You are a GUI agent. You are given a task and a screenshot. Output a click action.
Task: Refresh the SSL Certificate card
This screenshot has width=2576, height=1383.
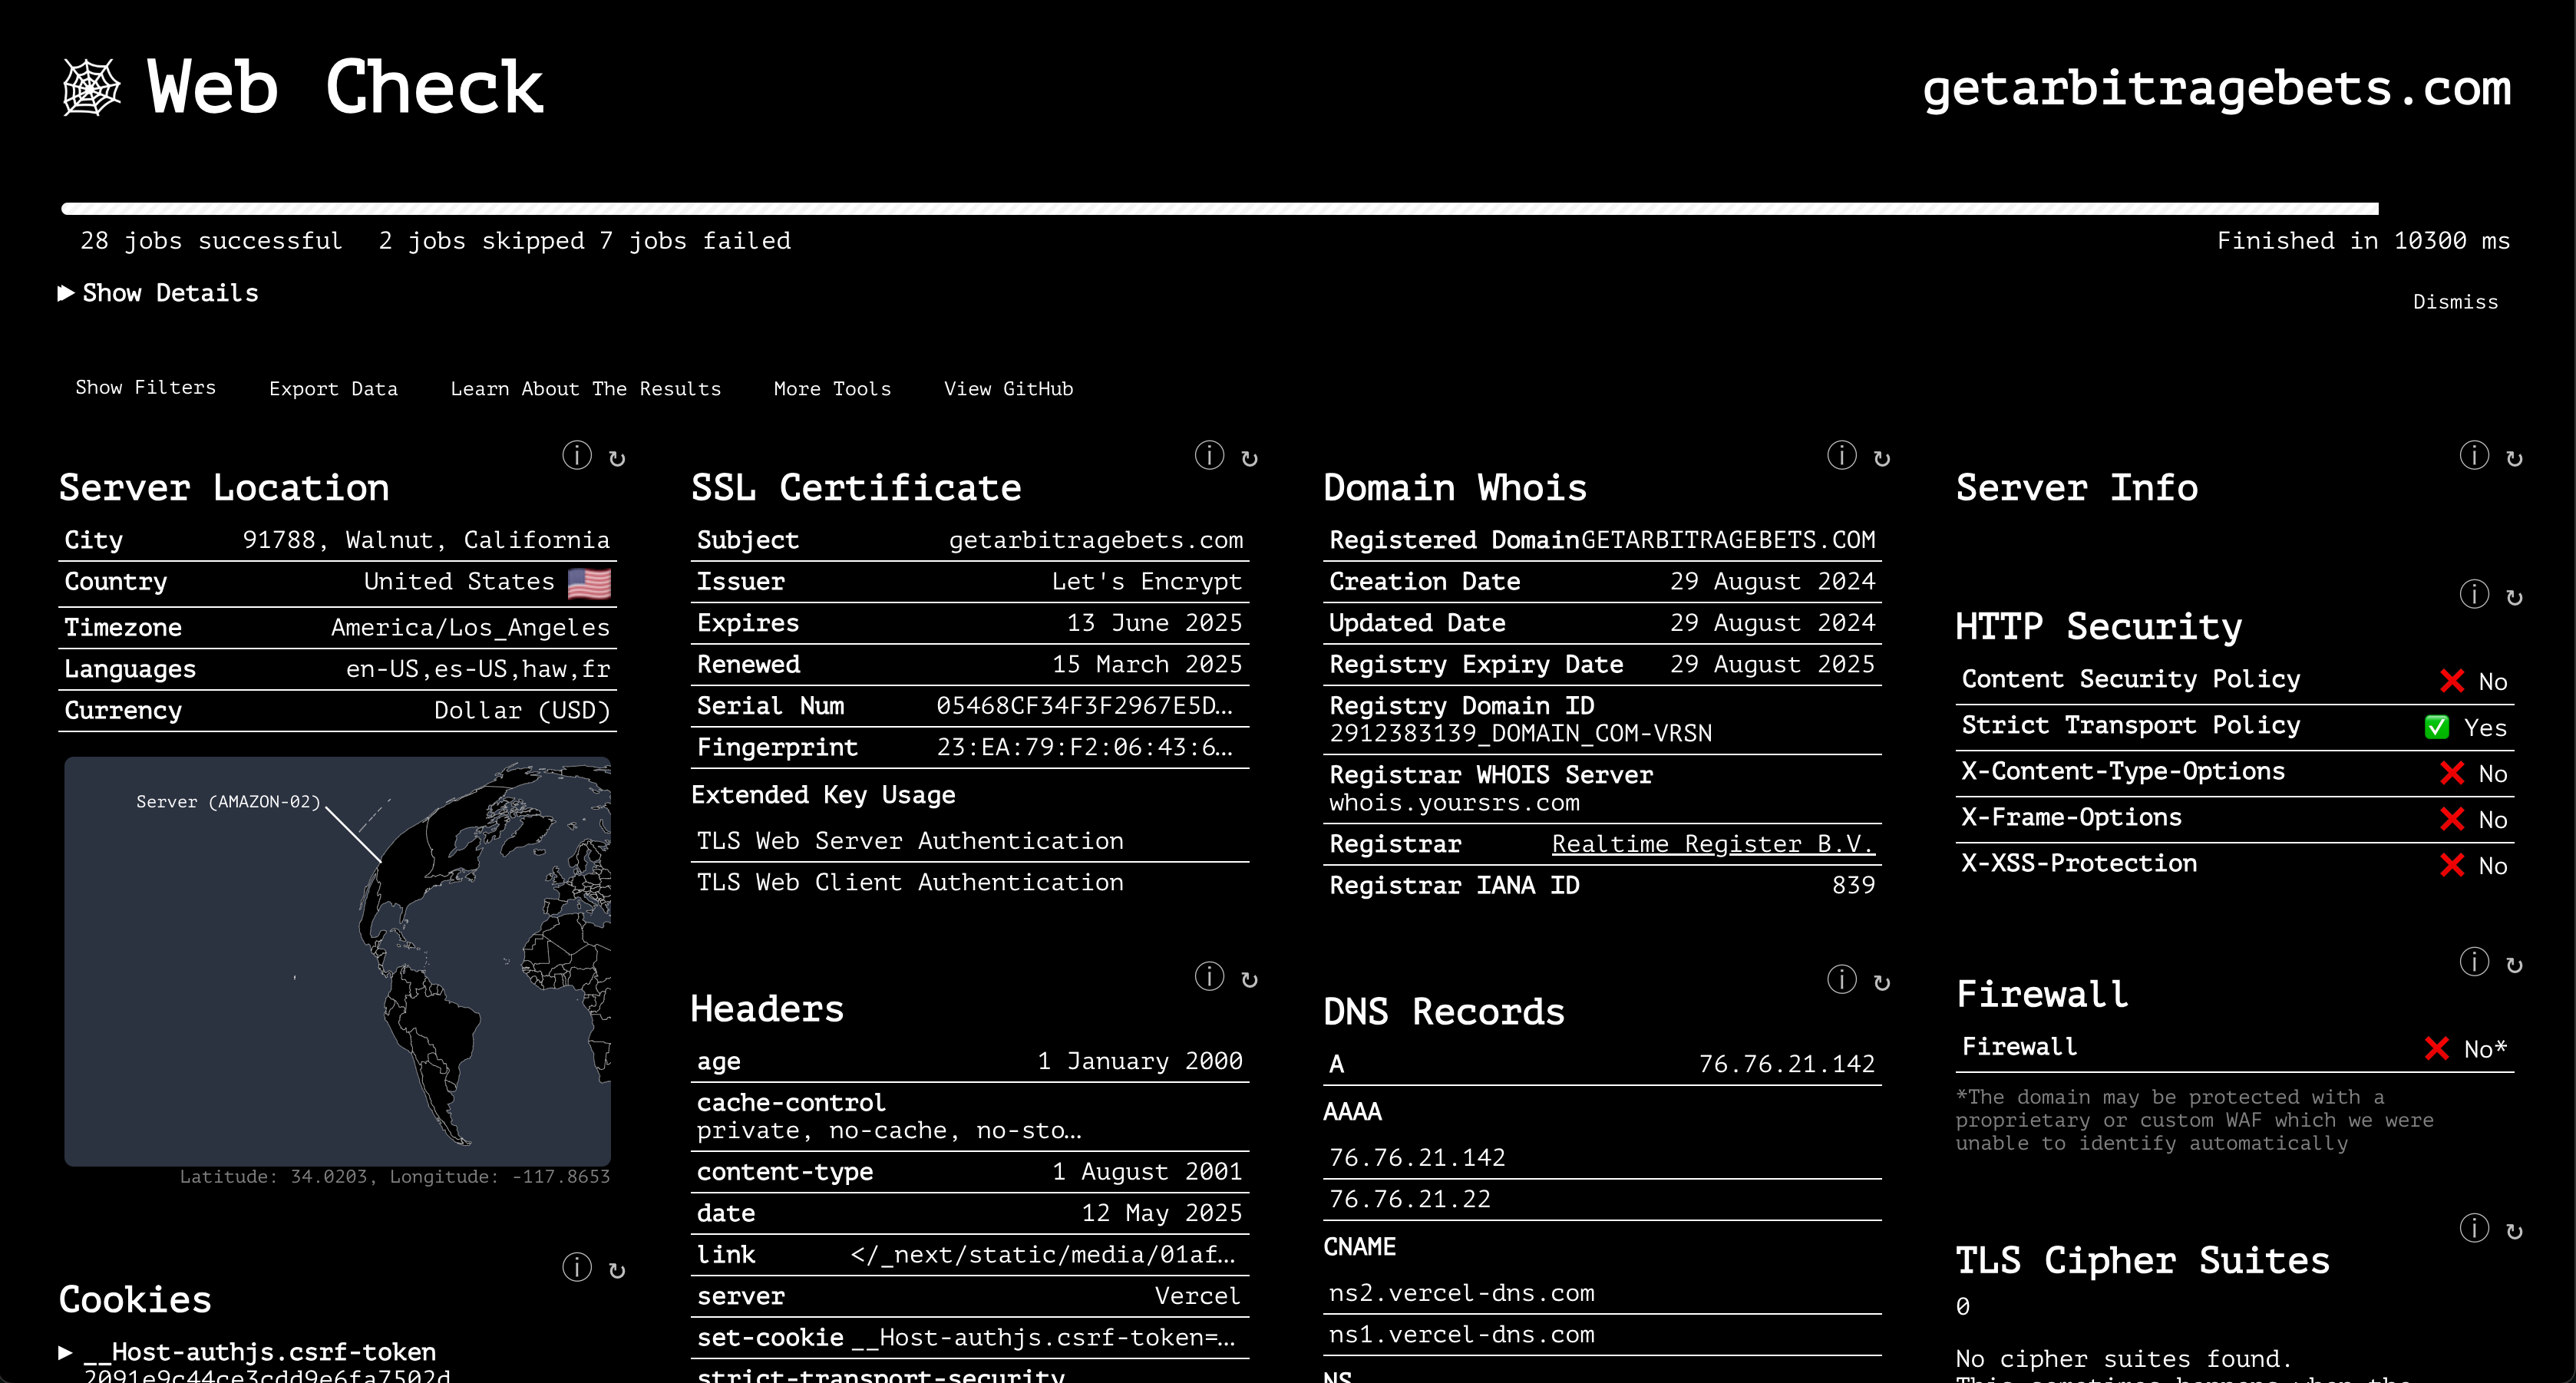point(1249,458)
